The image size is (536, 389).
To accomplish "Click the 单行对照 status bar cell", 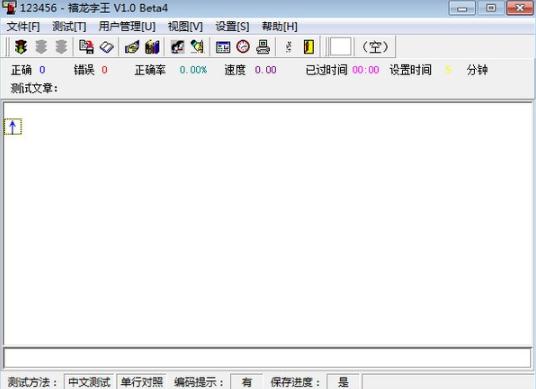I will [142, 382].
